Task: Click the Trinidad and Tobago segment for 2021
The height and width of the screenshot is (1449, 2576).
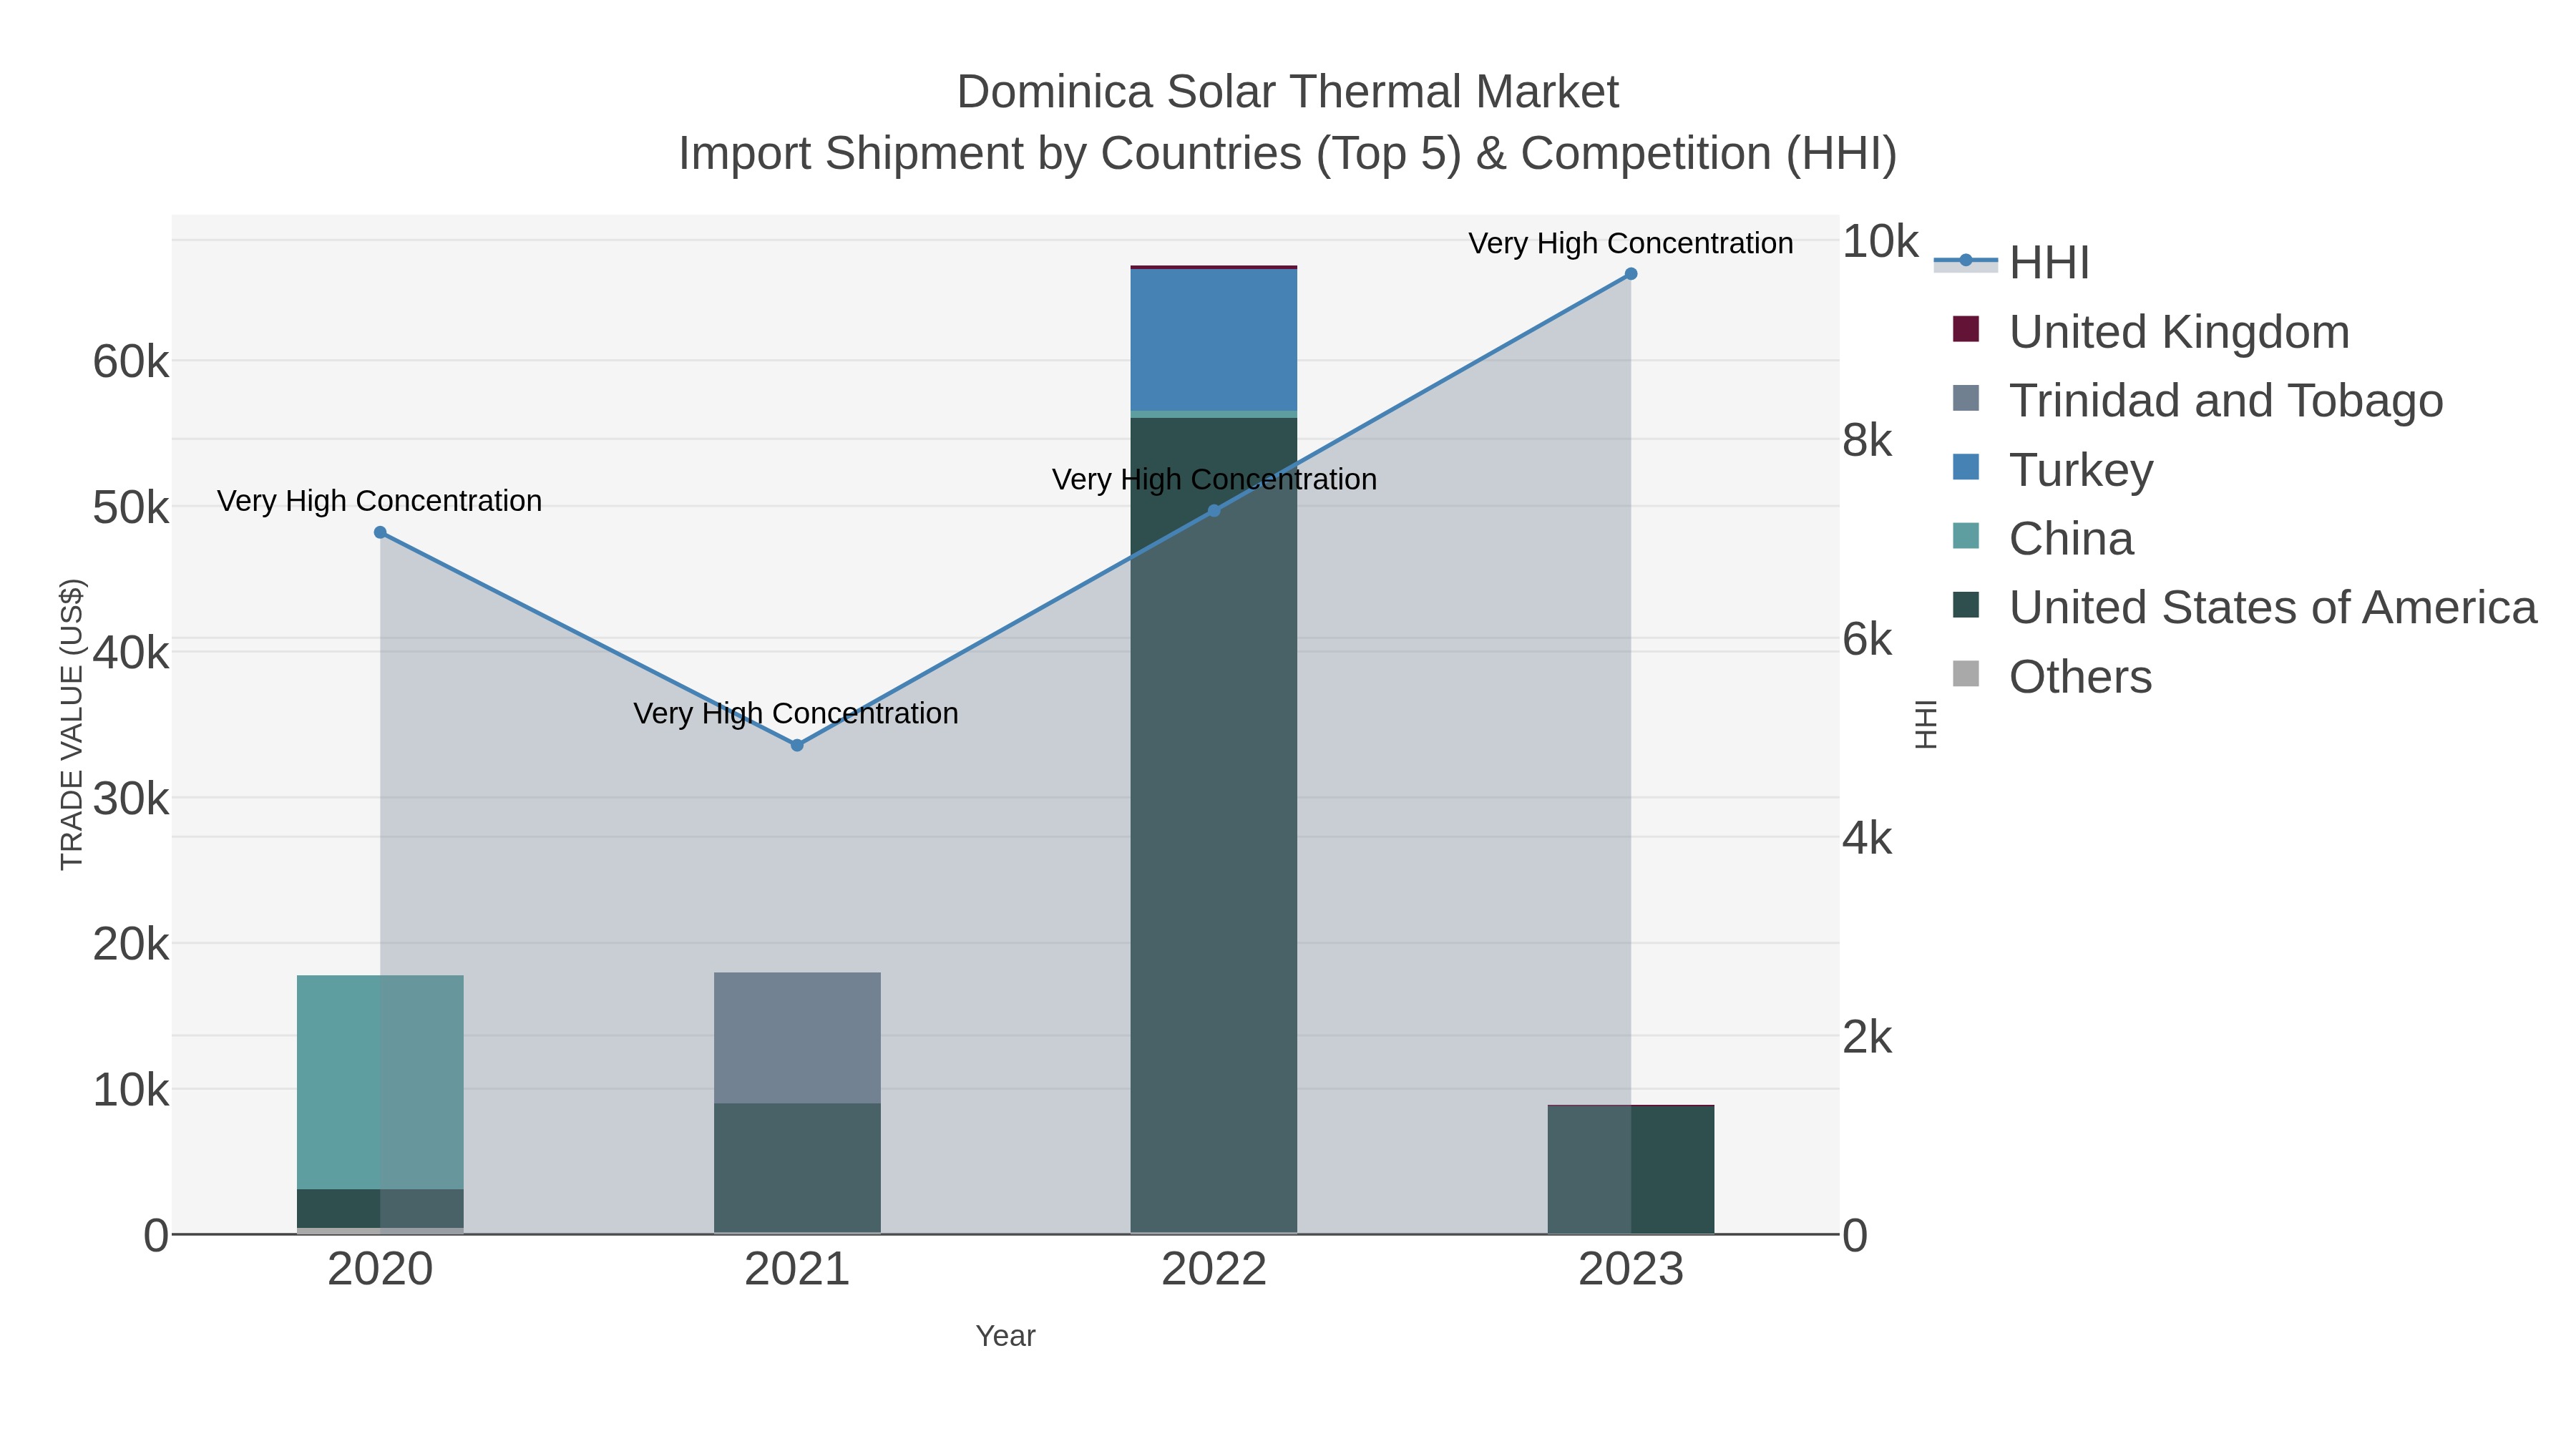Action: point(797,1038)
